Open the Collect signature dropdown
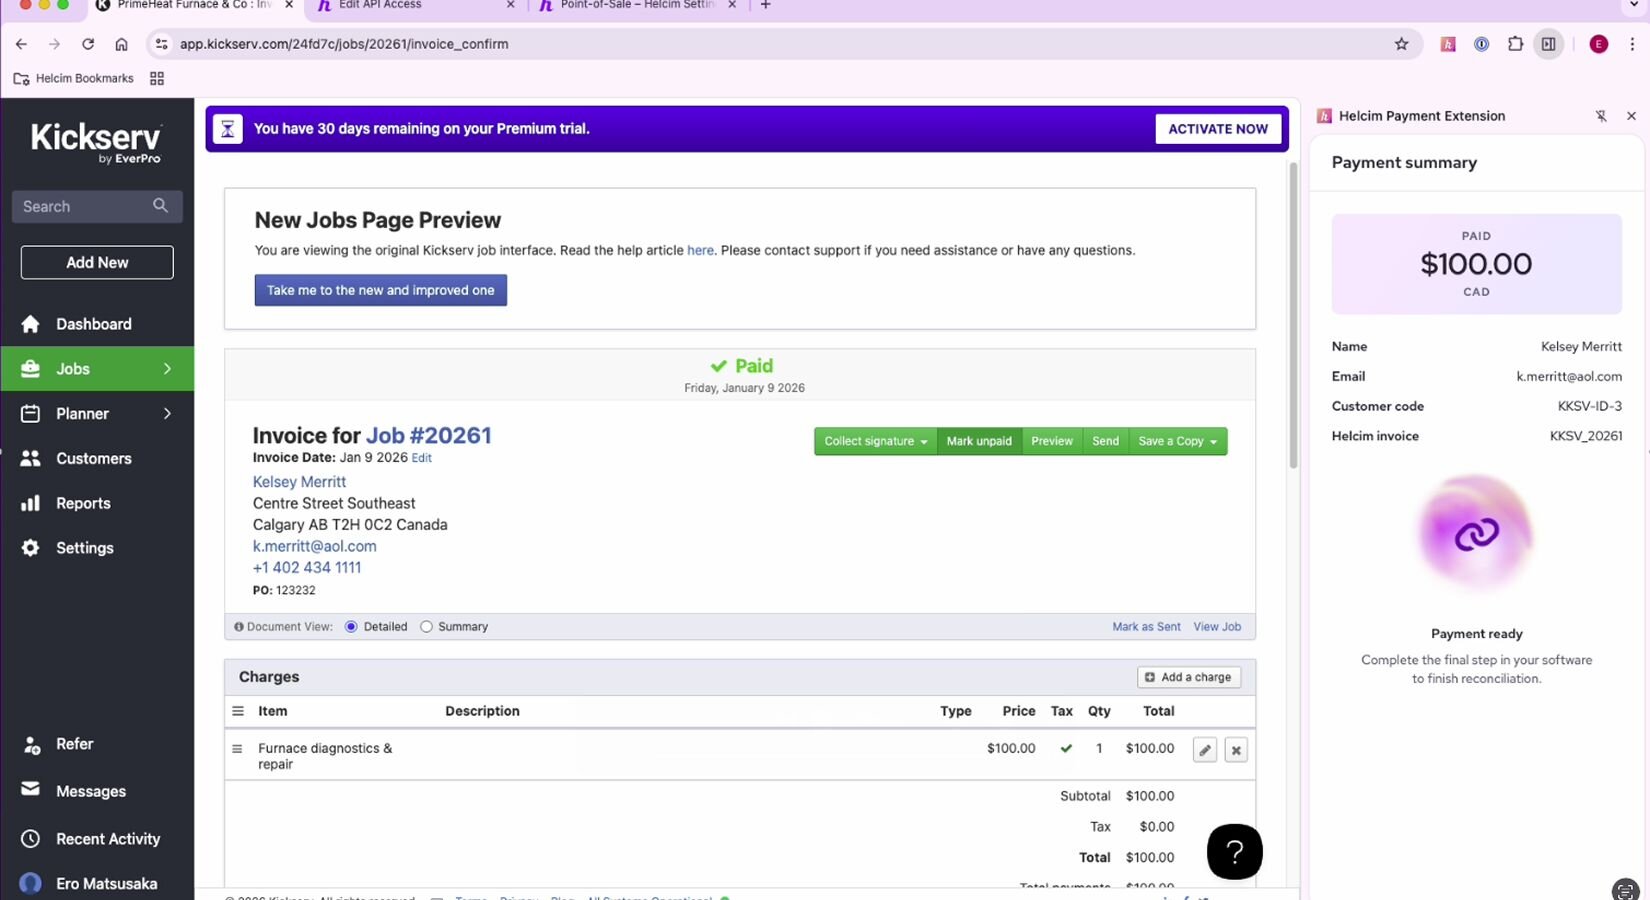 coord(875,441)
